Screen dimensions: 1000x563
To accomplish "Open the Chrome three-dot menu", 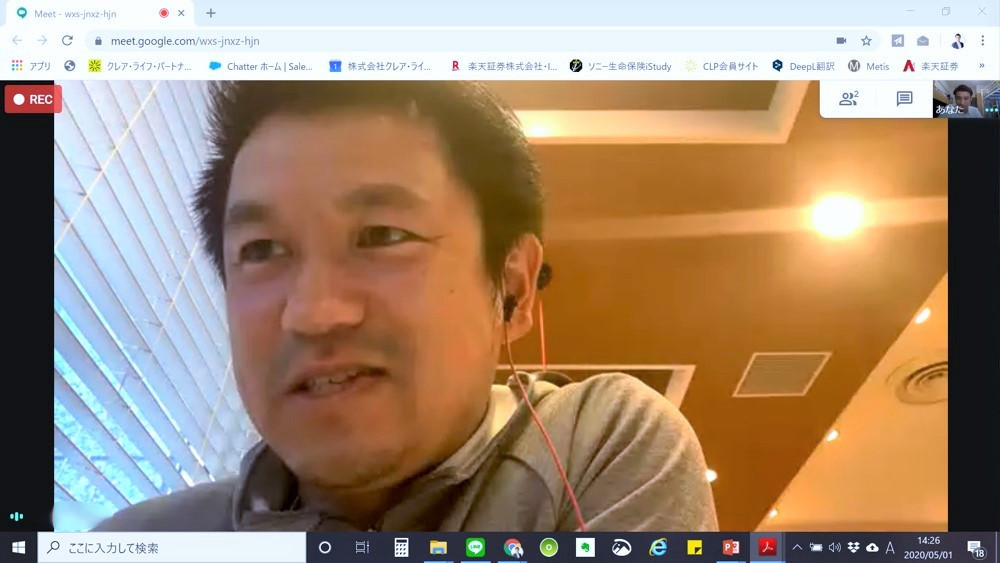I will click(x=983, y=41).
